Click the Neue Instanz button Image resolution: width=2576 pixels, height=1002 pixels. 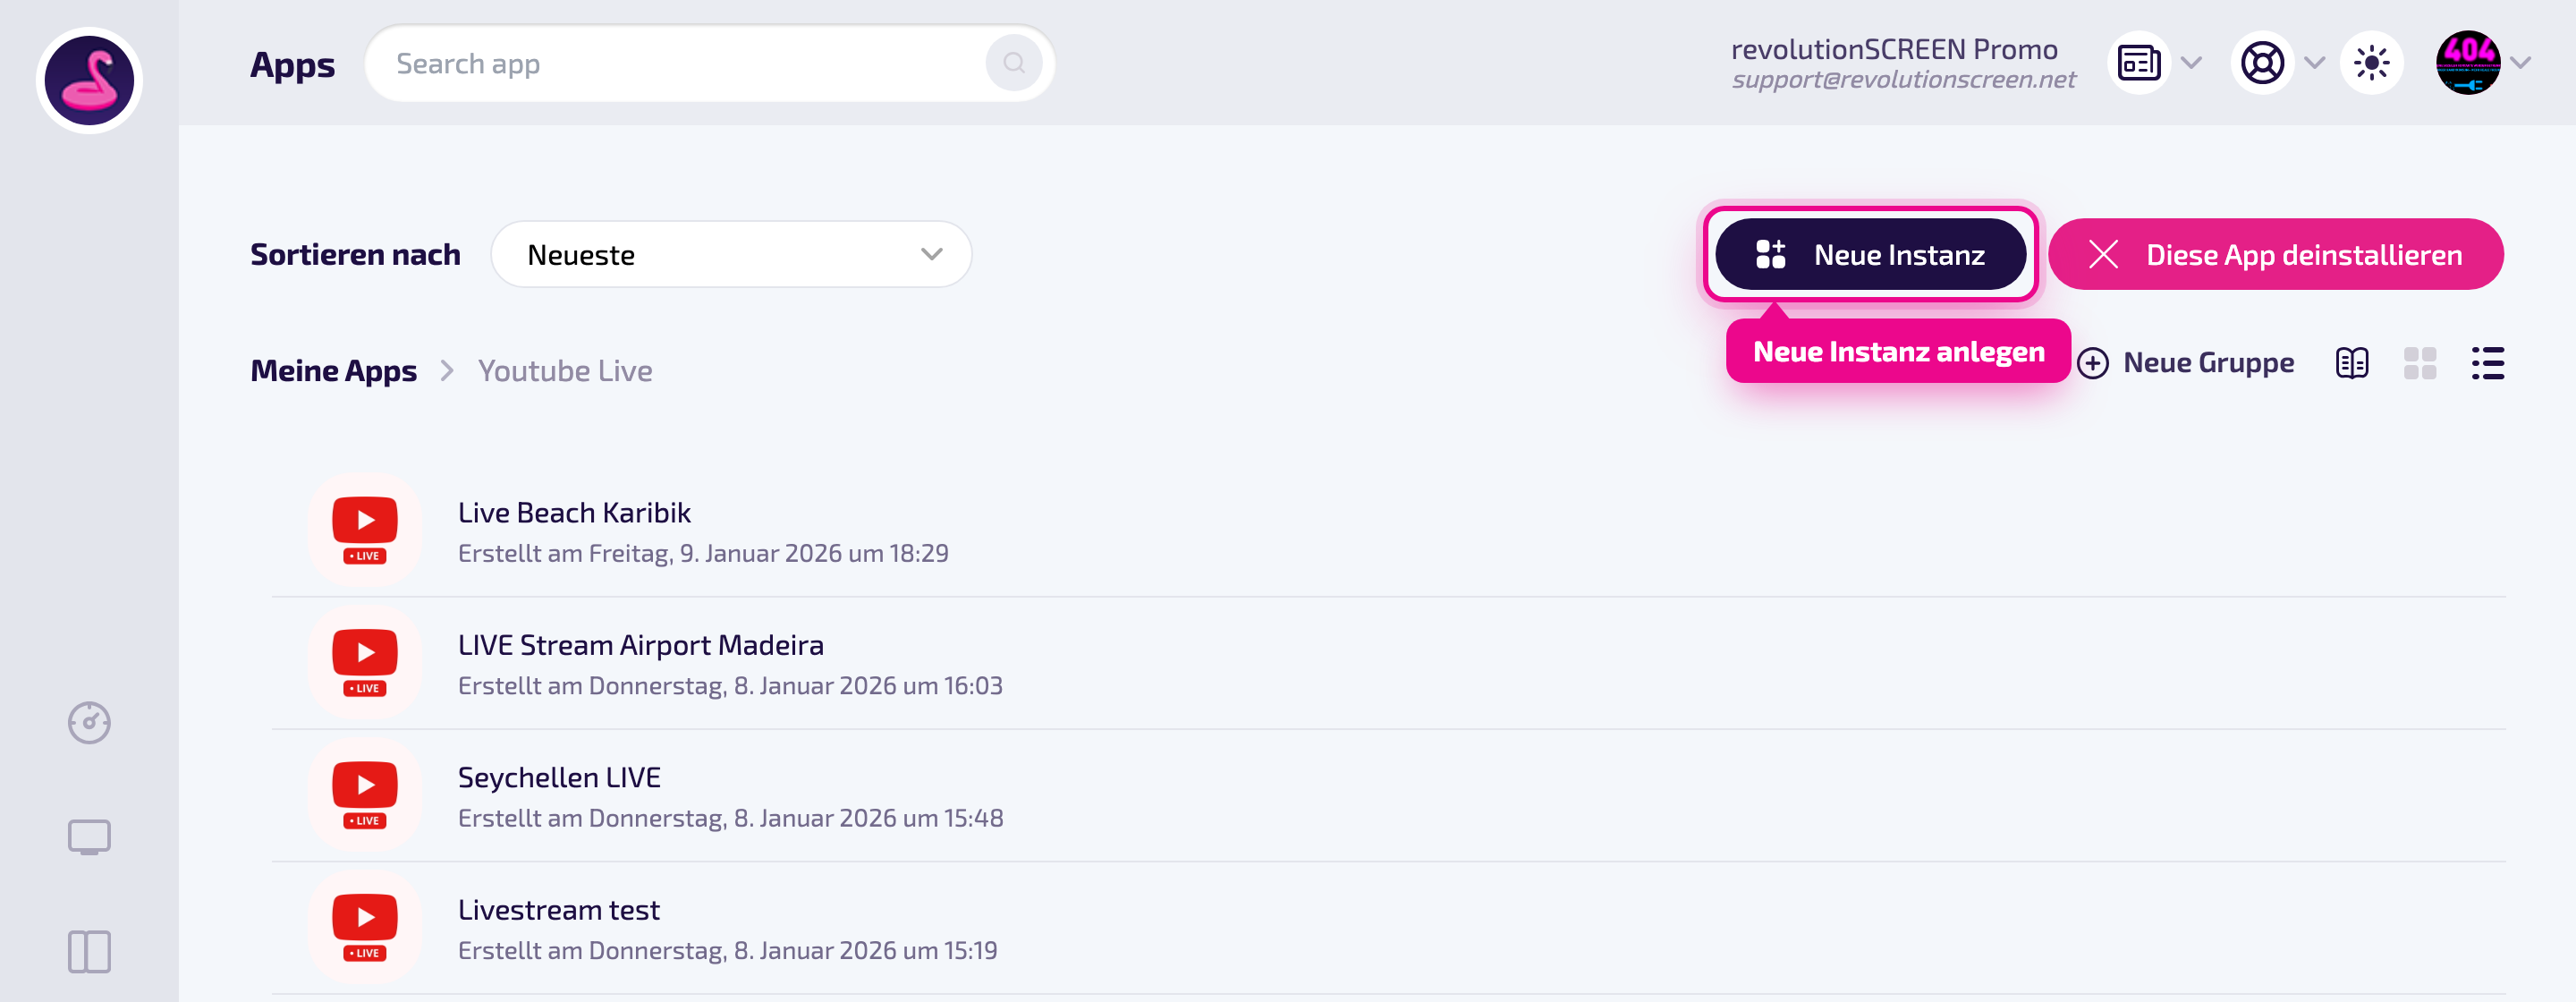(x=1870, y=254)
